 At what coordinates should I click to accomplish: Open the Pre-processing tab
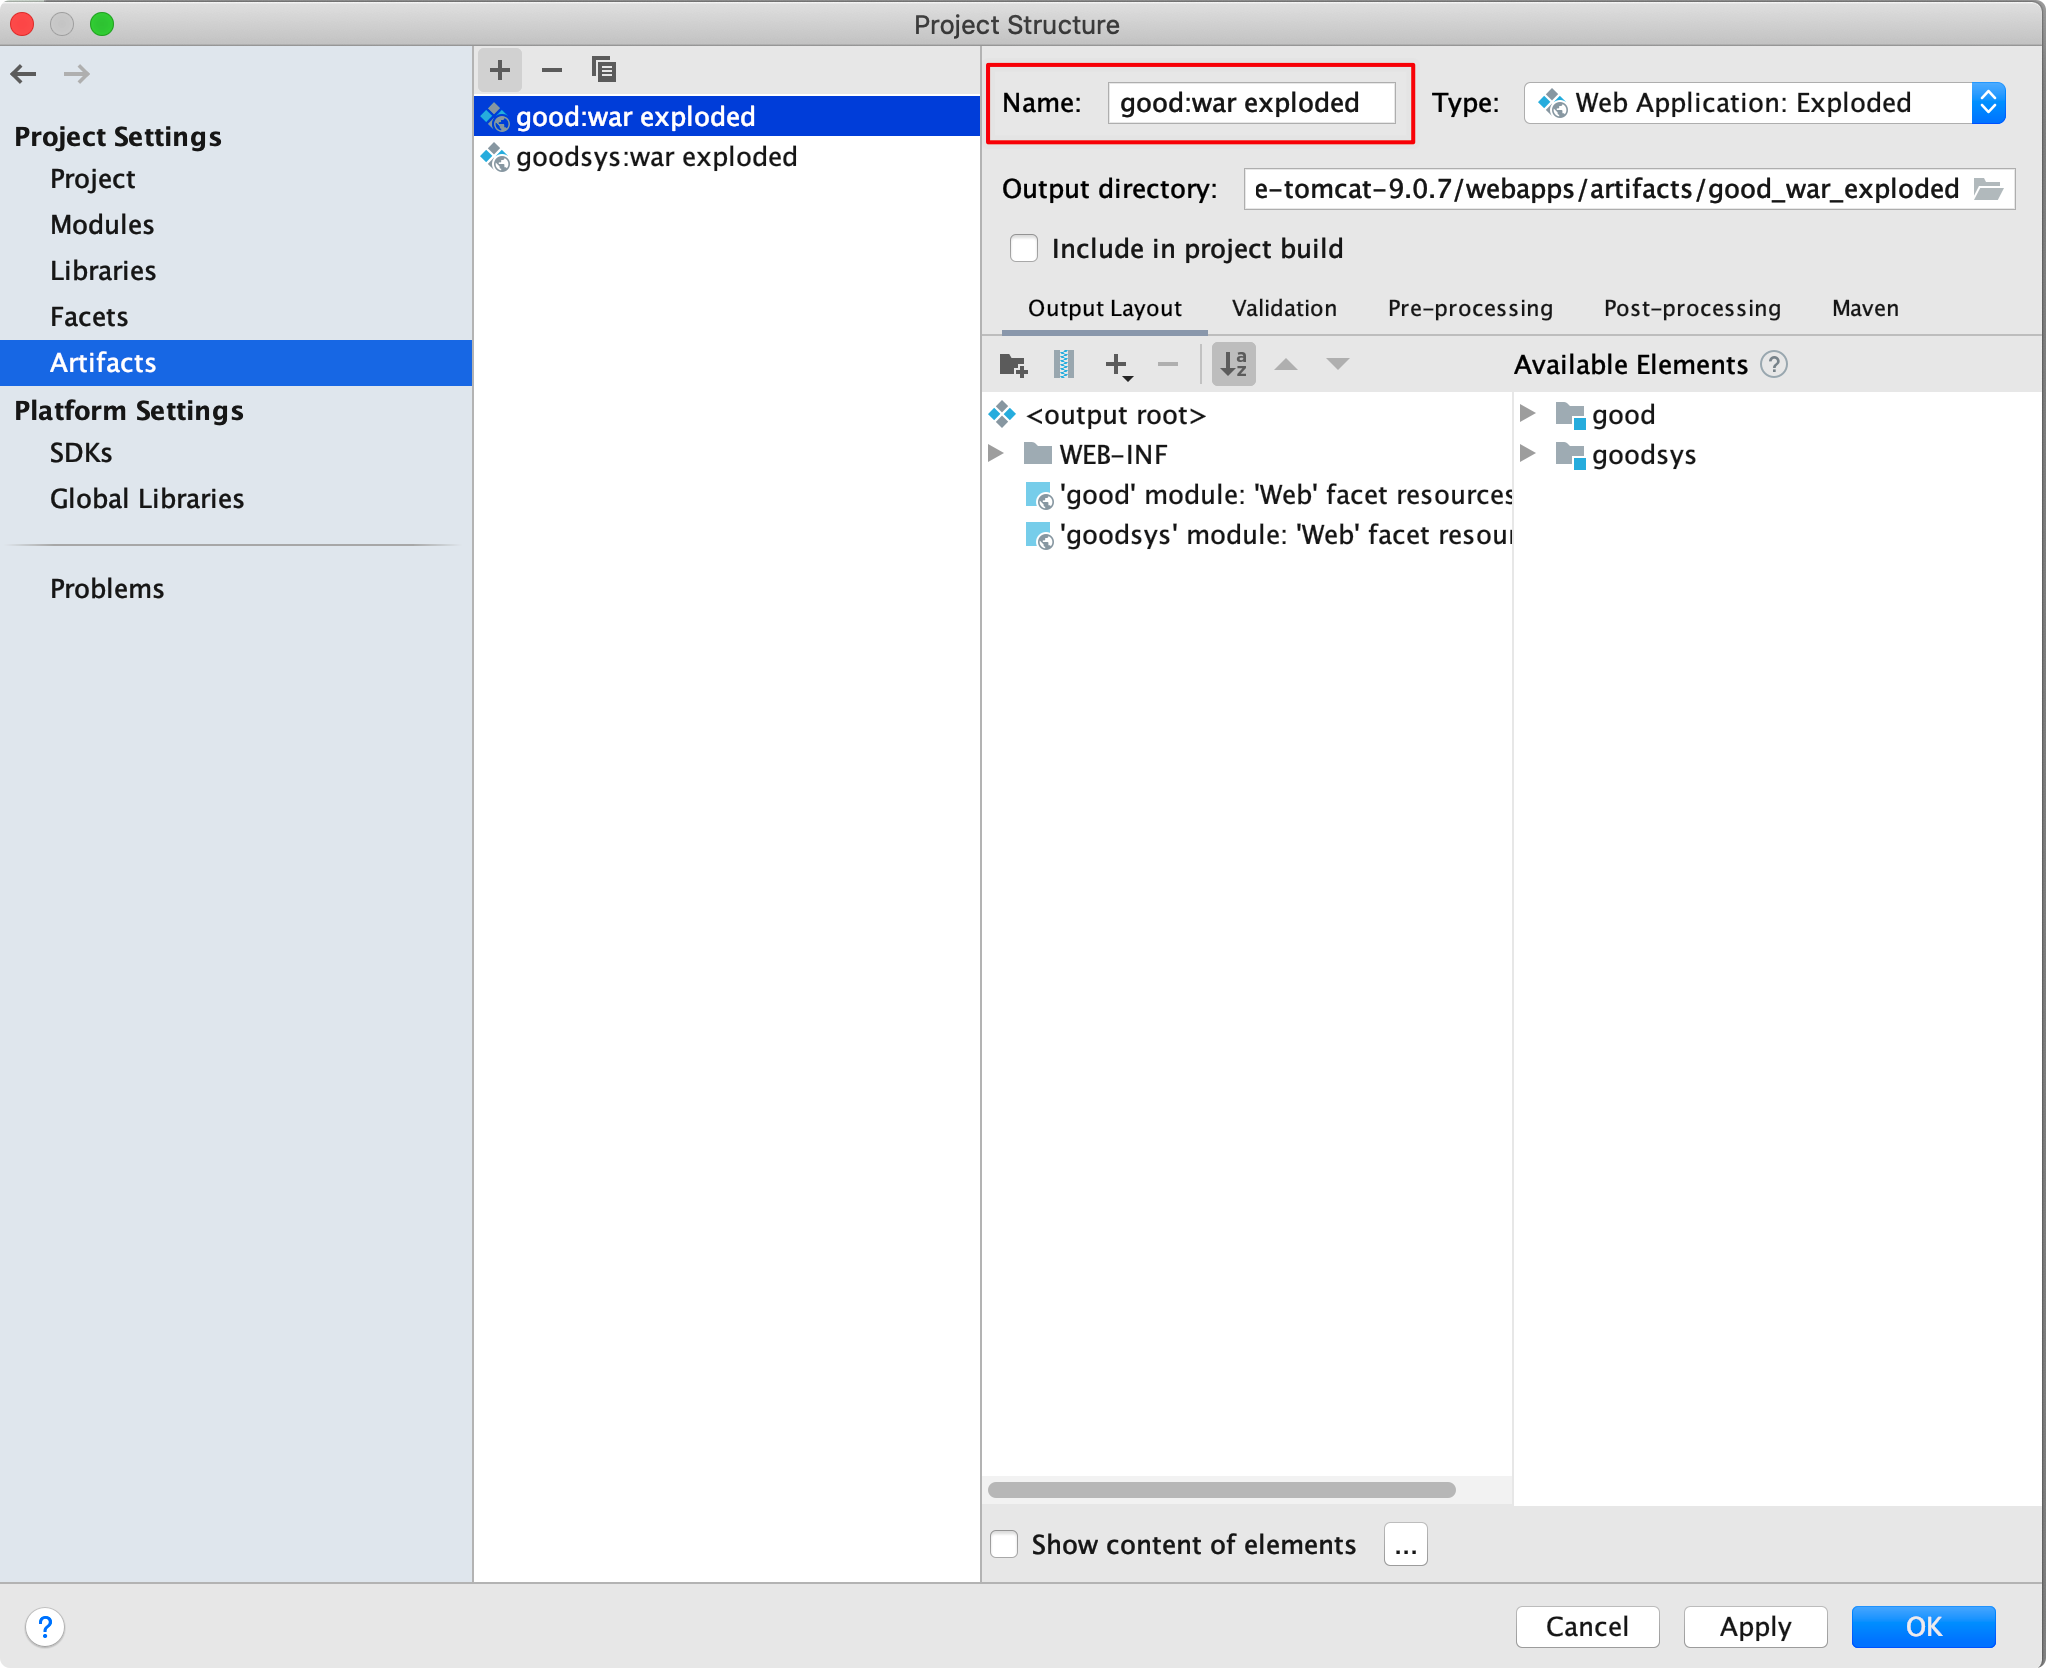coord(1470,309)
